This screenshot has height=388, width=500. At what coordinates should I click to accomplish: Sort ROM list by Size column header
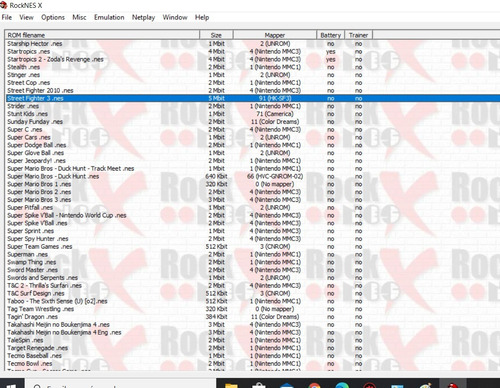(x=216, y=35)
